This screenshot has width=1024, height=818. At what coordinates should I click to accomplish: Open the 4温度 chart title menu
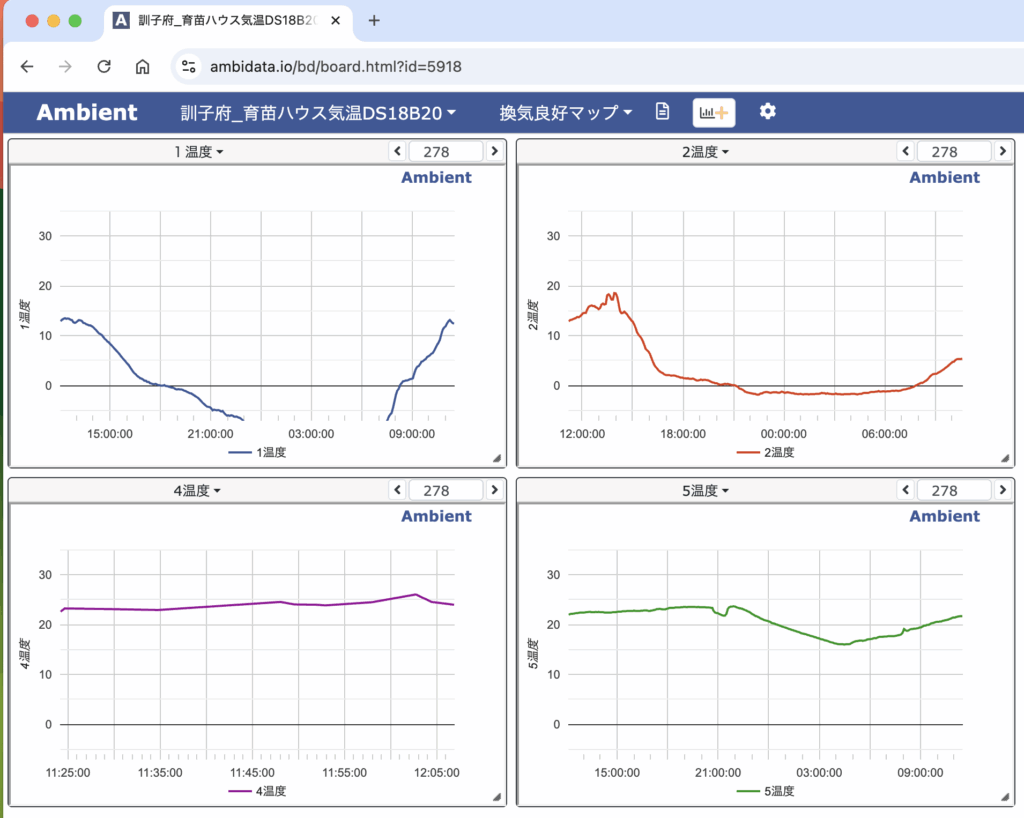(x=197, y=490)
